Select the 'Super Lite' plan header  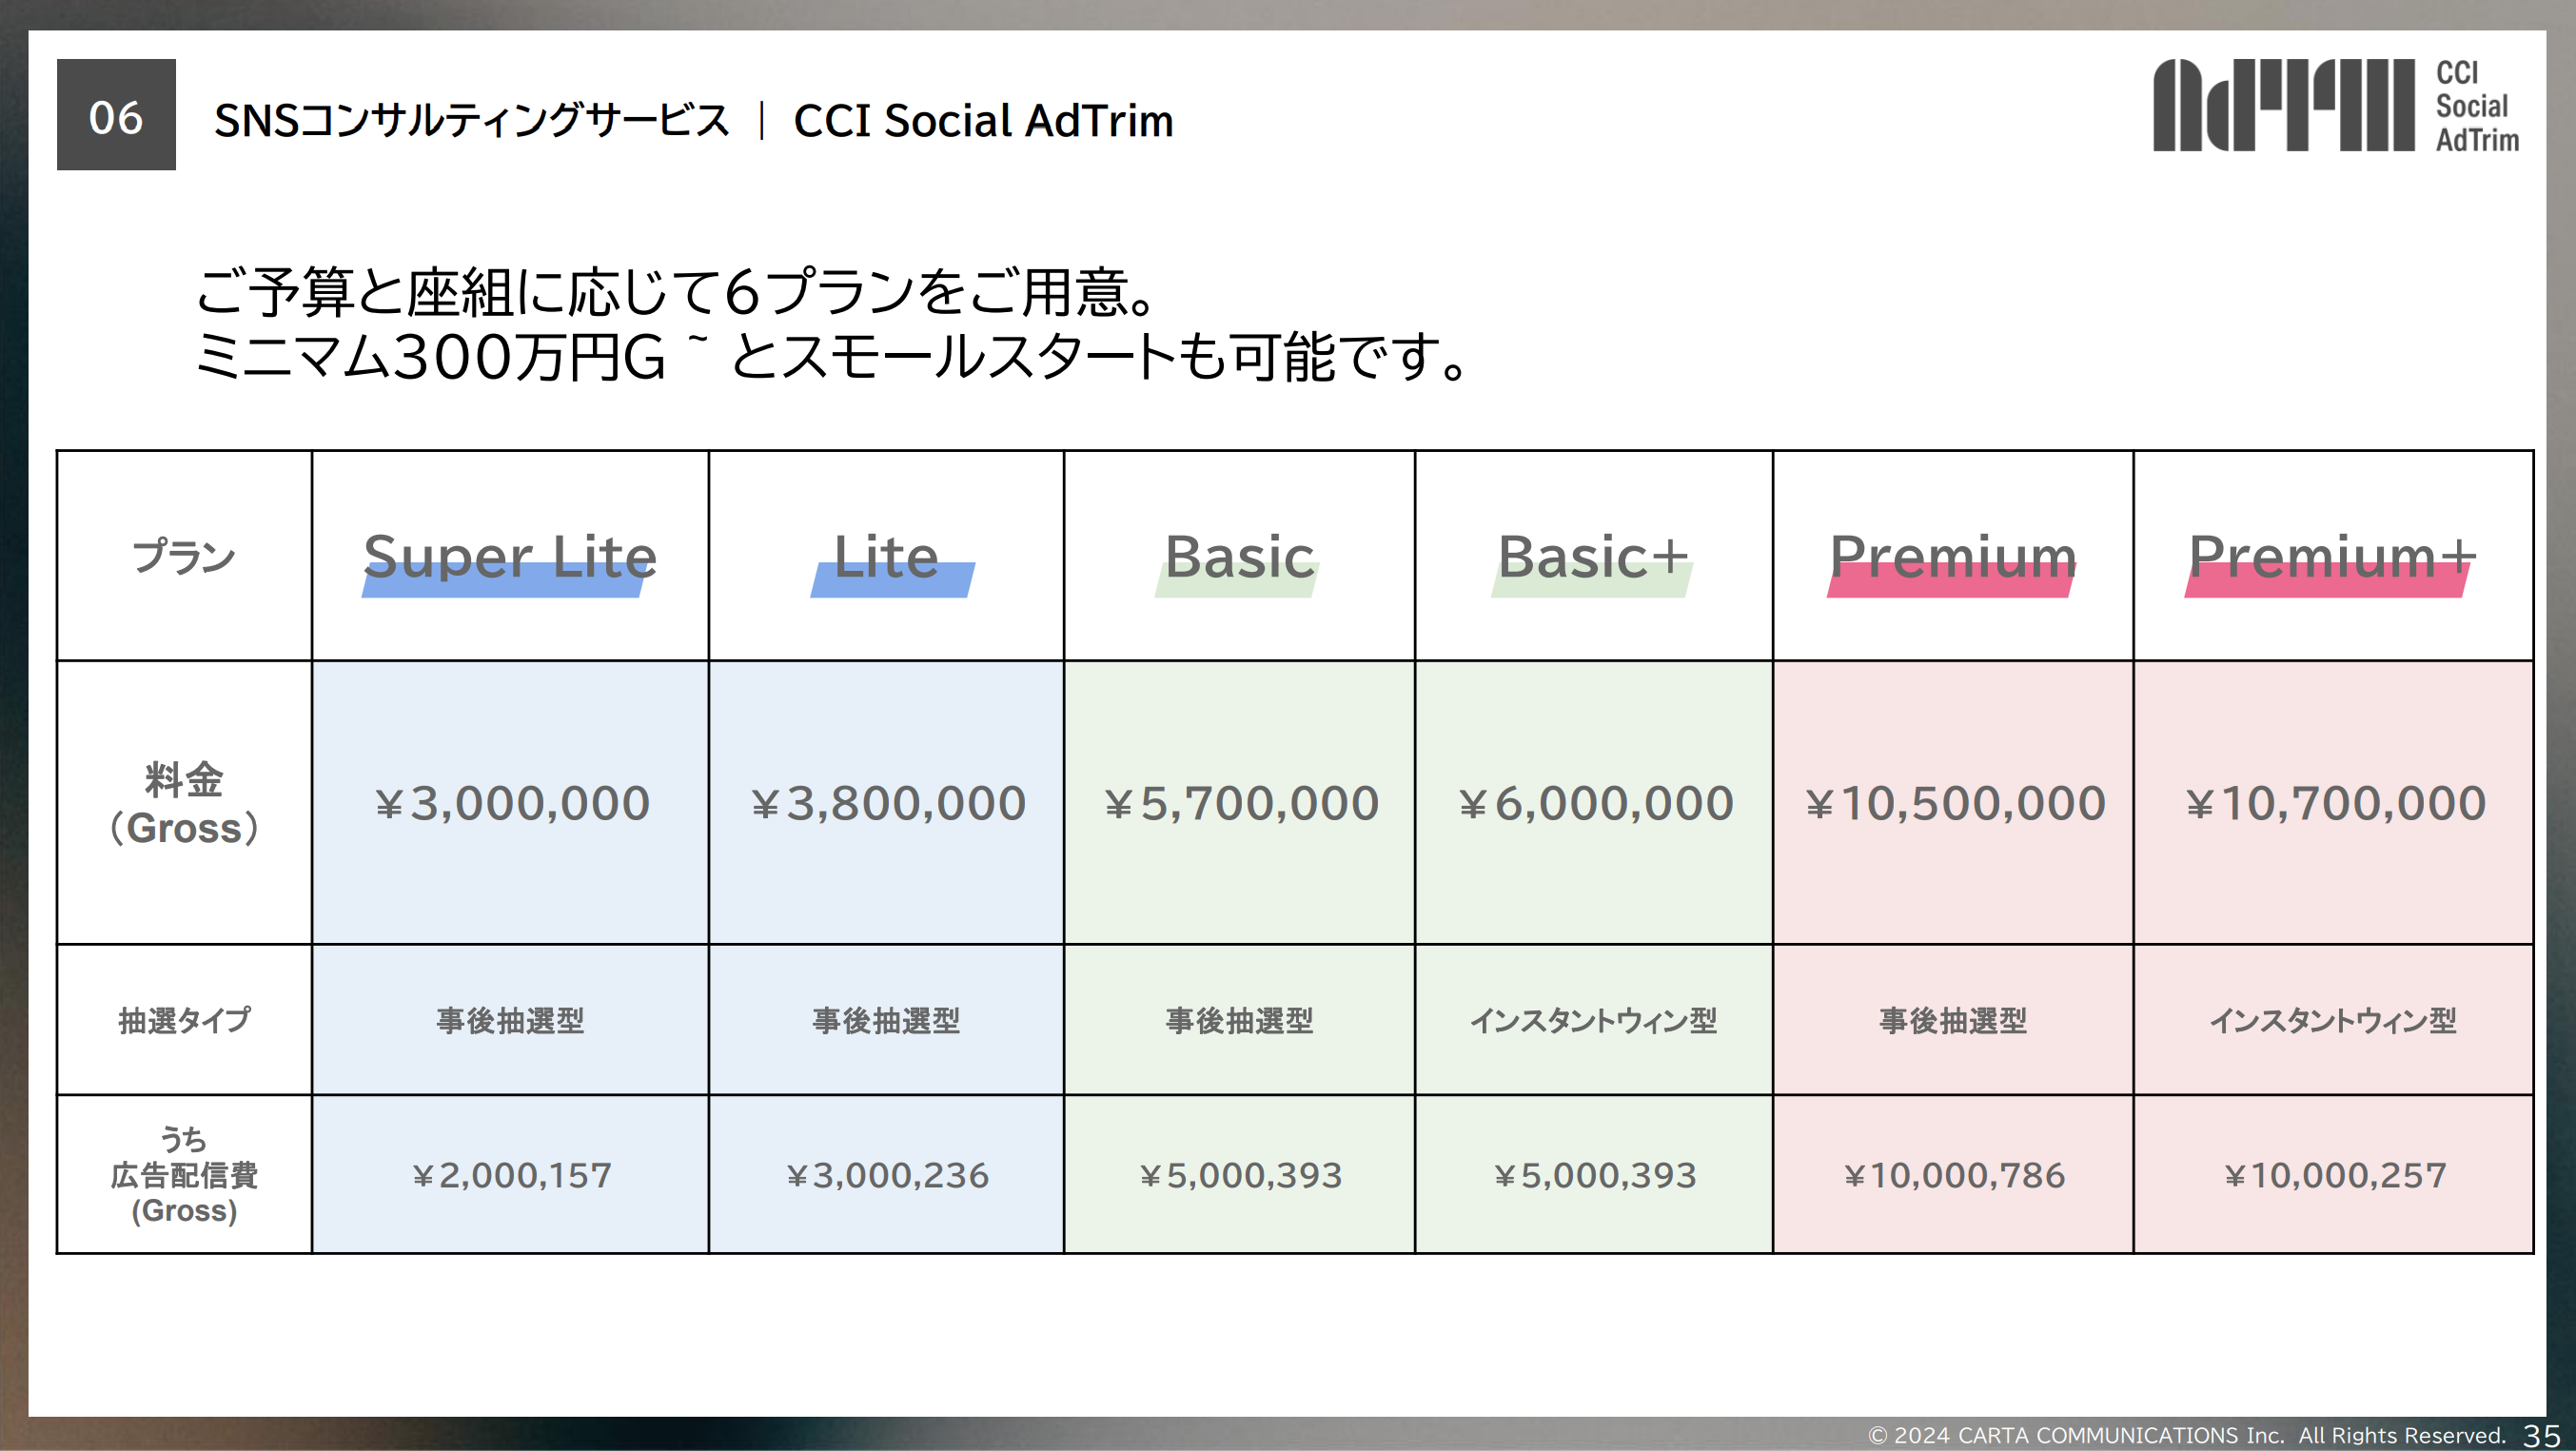tap(510, 557)
